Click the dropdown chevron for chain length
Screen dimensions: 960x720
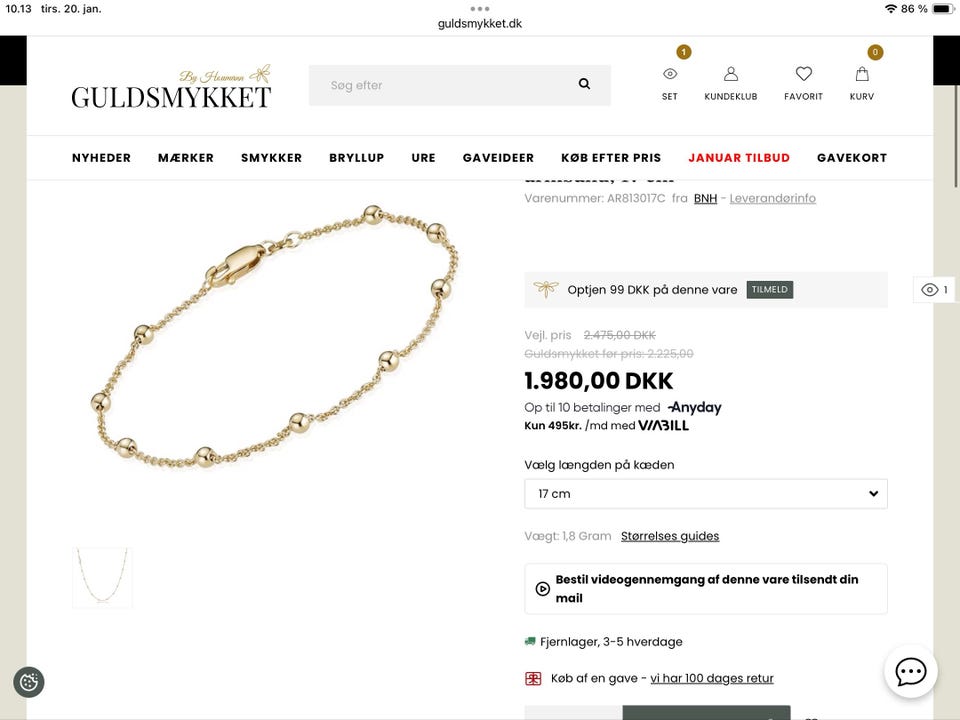coord(874,493)
